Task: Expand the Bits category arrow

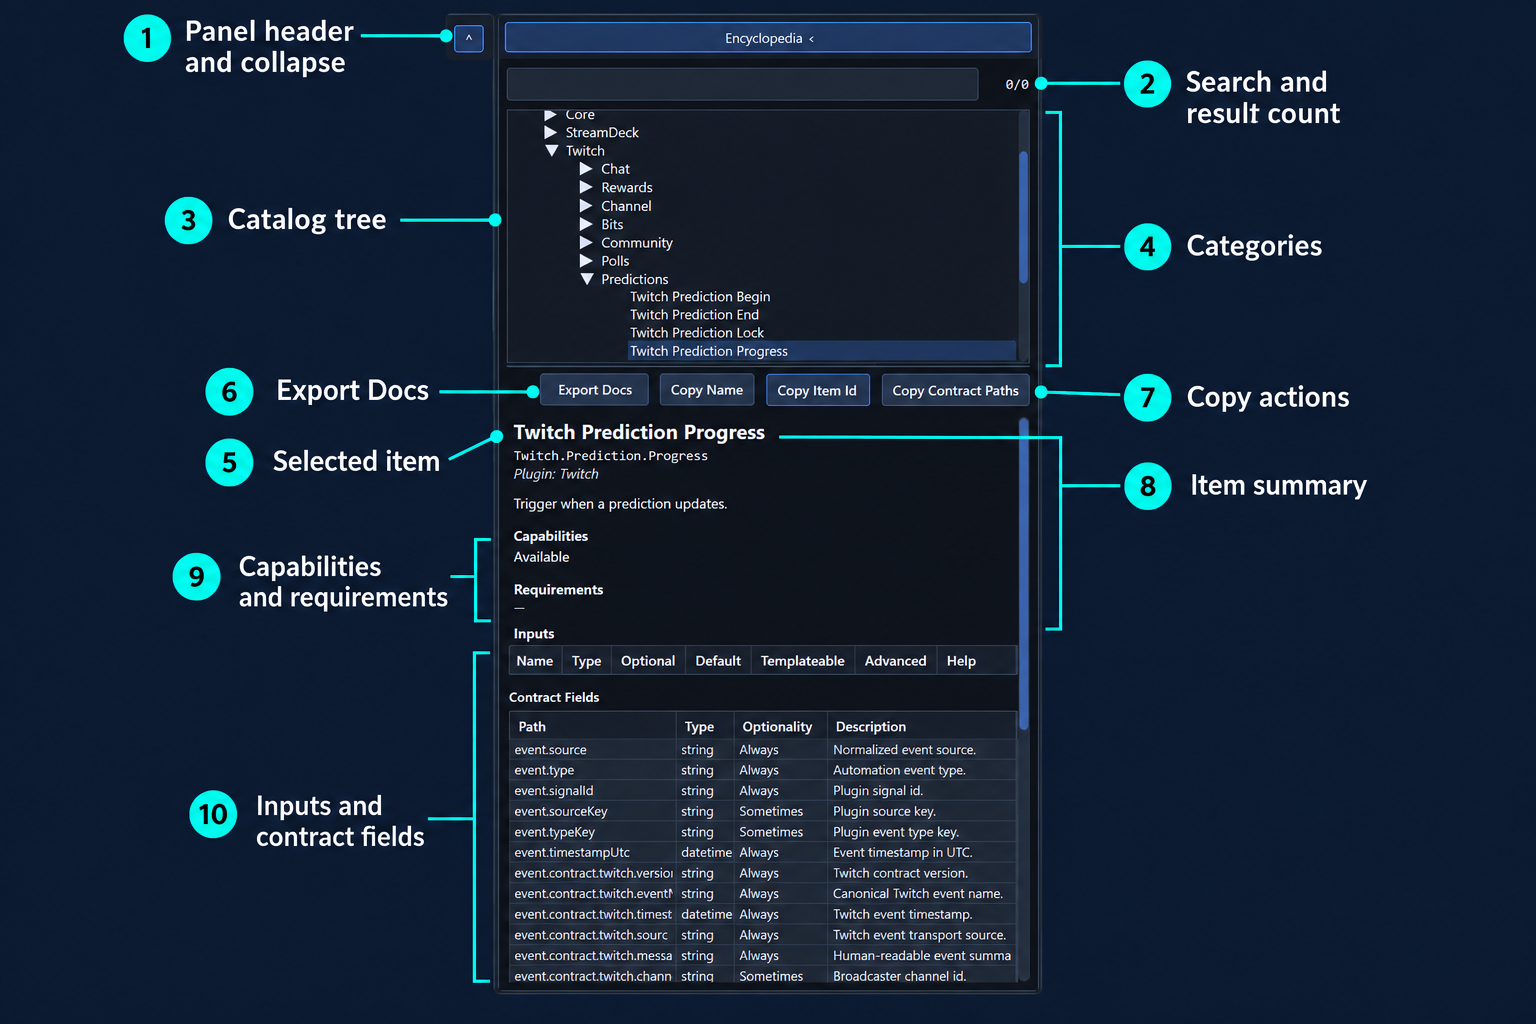Action: click(586, 224)
